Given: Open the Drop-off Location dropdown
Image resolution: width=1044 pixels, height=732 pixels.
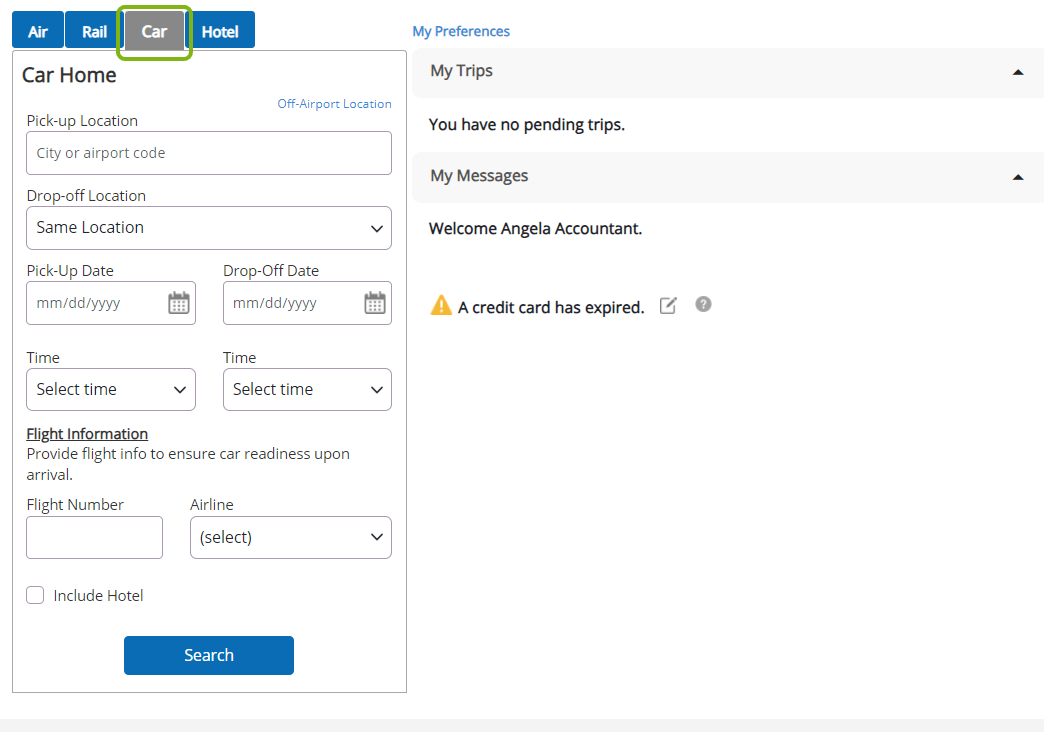Looking at the screenshot, I should 208,228.
